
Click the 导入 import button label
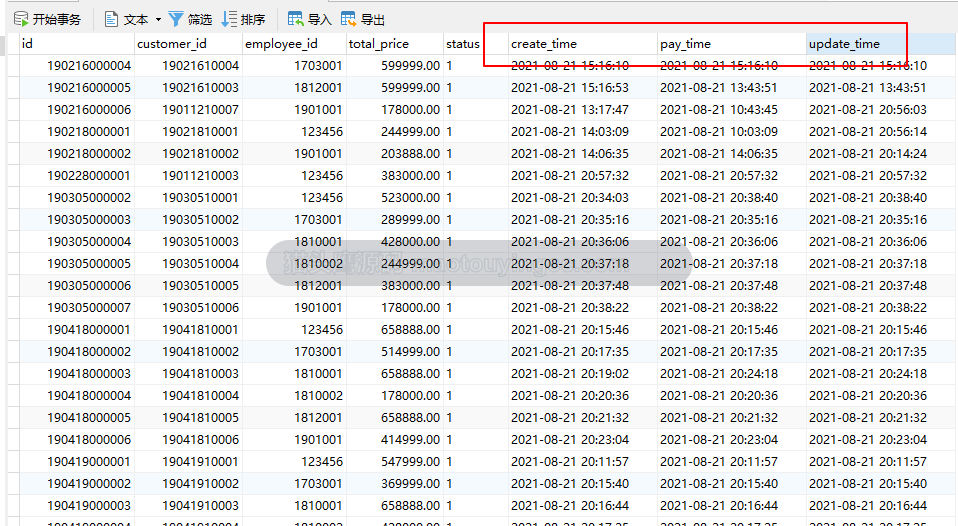pyautogui.click(x=320, y=20)
